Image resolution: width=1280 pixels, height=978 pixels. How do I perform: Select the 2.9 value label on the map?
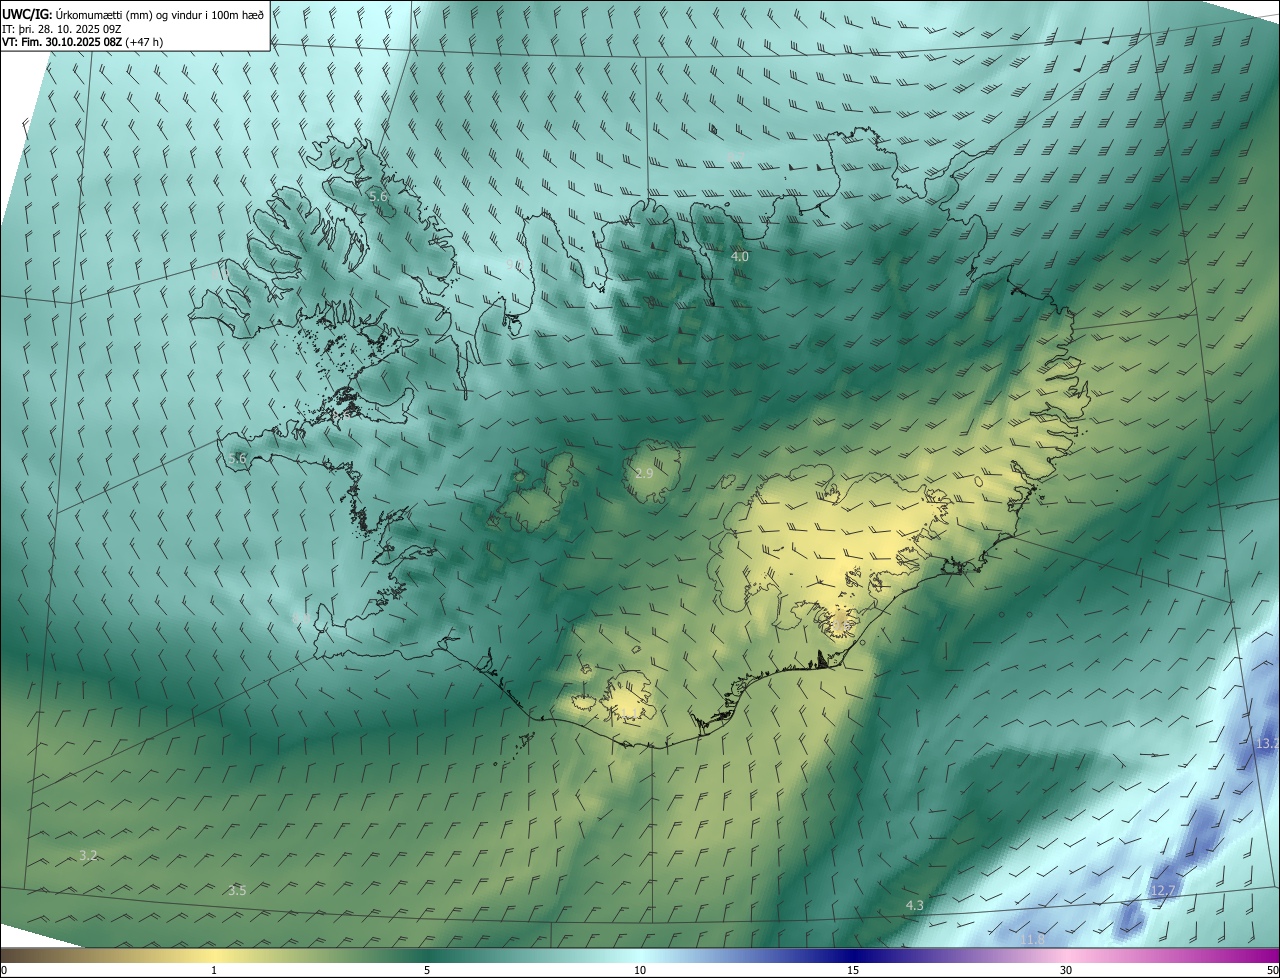click(644, 473)
